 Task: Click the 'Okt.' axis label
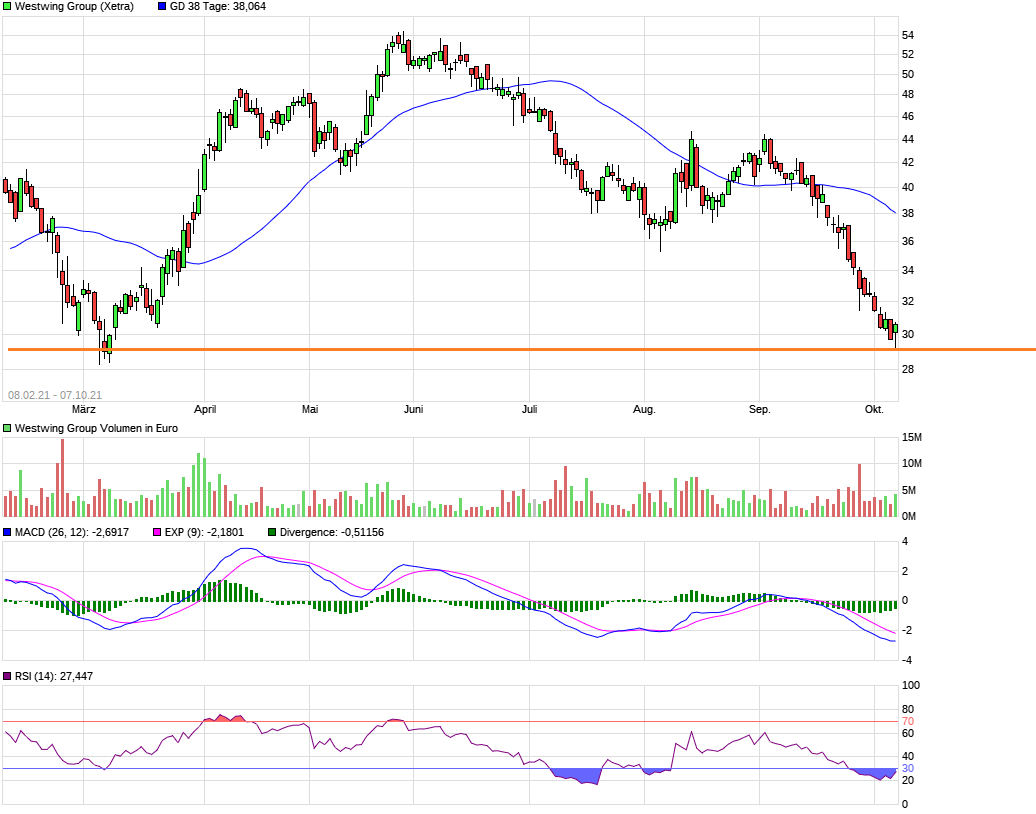pos(874,410)
